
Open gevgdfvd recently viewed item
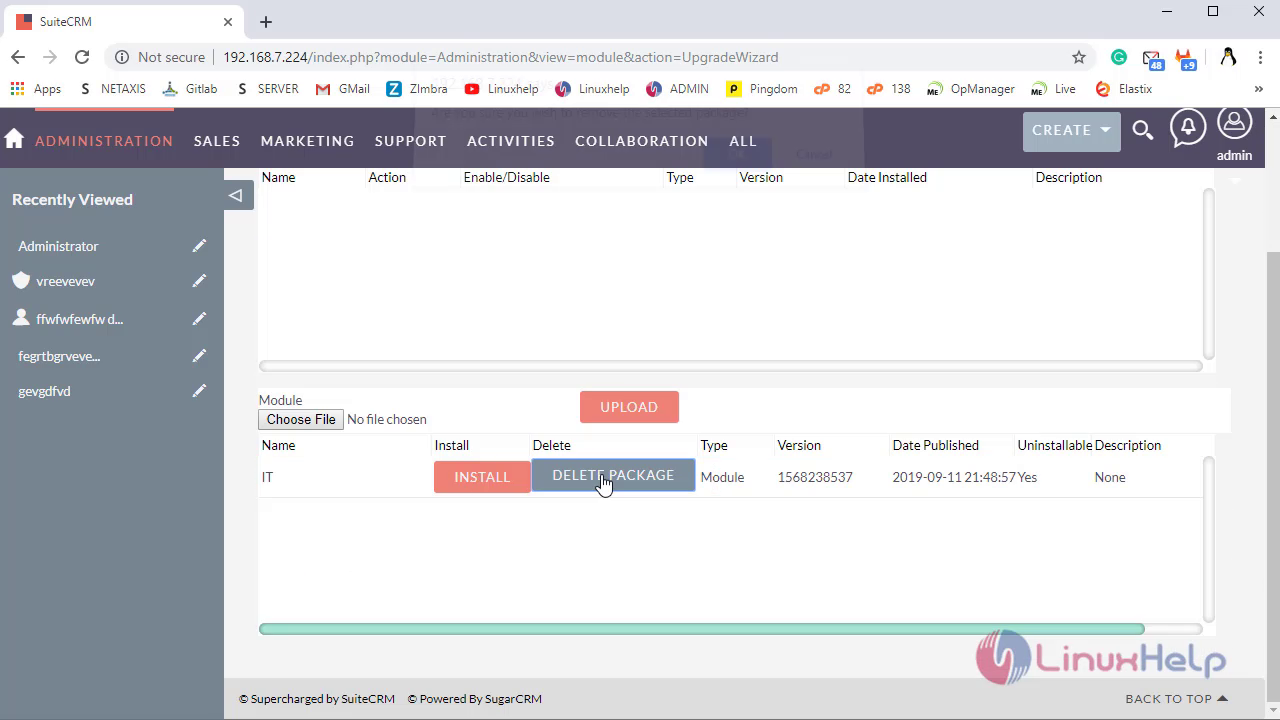pos(44,391)
